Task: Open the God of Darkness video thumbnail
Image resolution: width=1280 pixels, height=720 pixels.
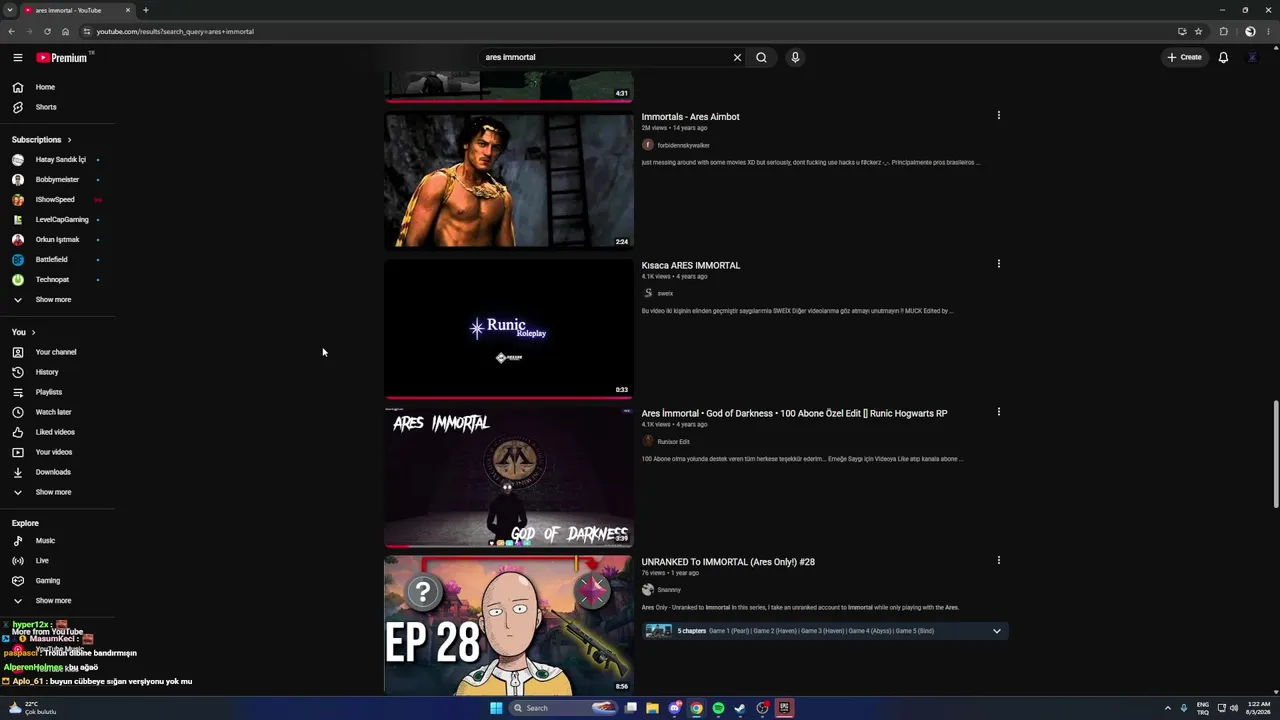Action: coord(509,477)
